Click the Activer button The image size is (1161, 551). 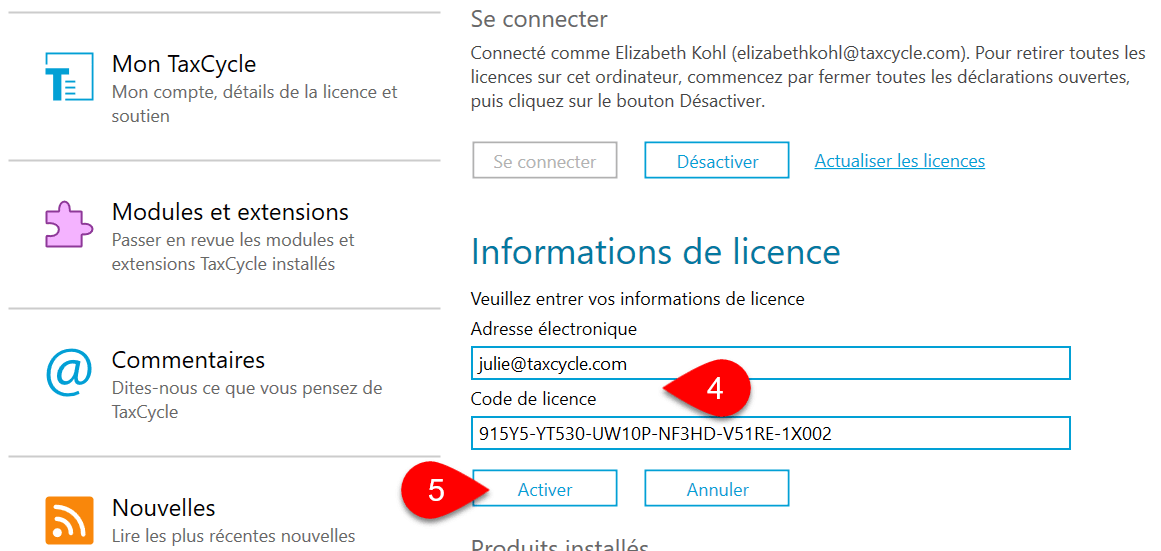coord(544,489)
